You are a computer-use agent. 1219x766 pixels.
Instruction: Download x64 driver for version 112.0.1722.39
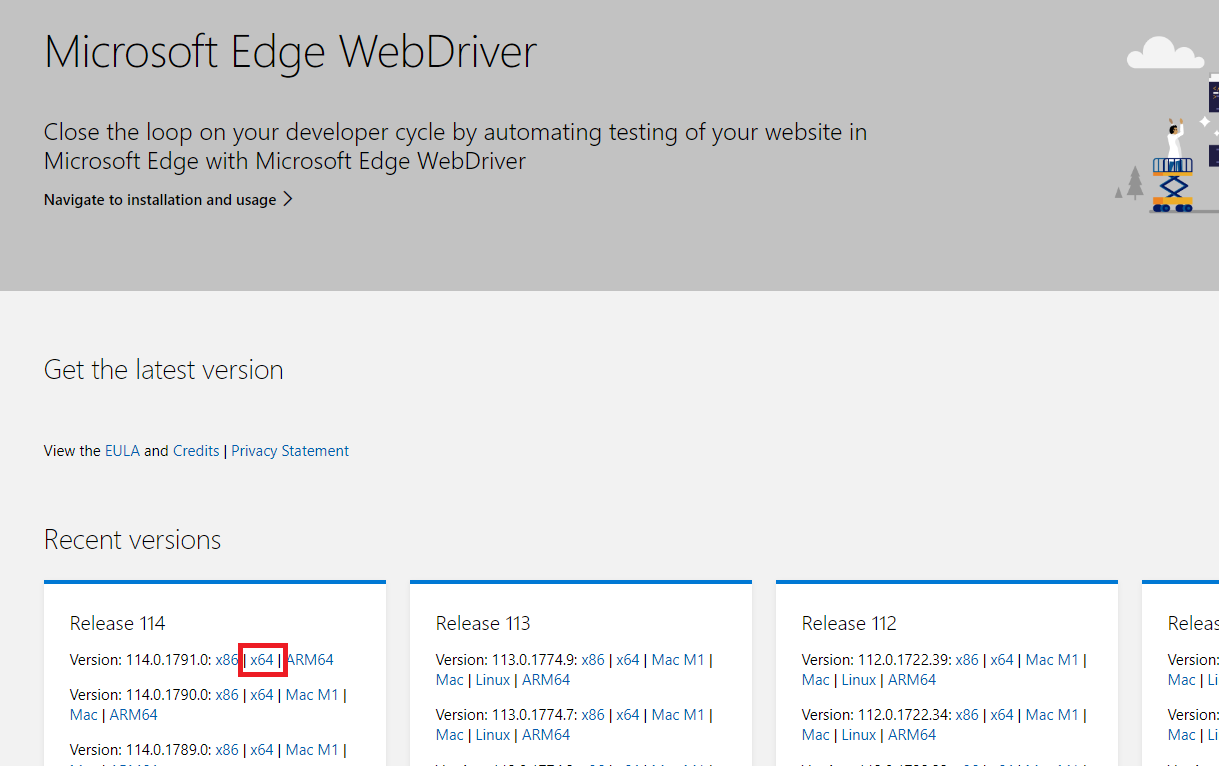coord(1002,660)
